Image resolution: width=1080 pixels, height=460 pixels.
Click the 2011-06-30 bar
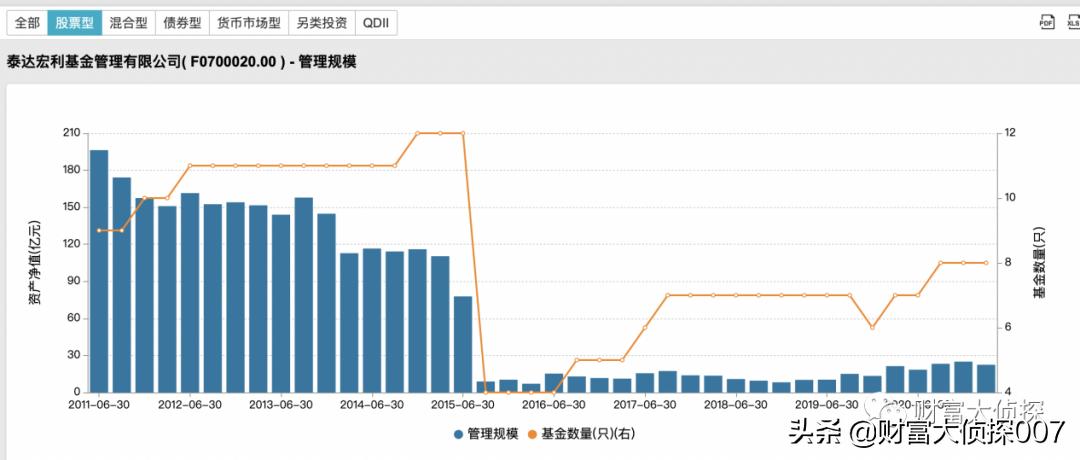point(99,271)
